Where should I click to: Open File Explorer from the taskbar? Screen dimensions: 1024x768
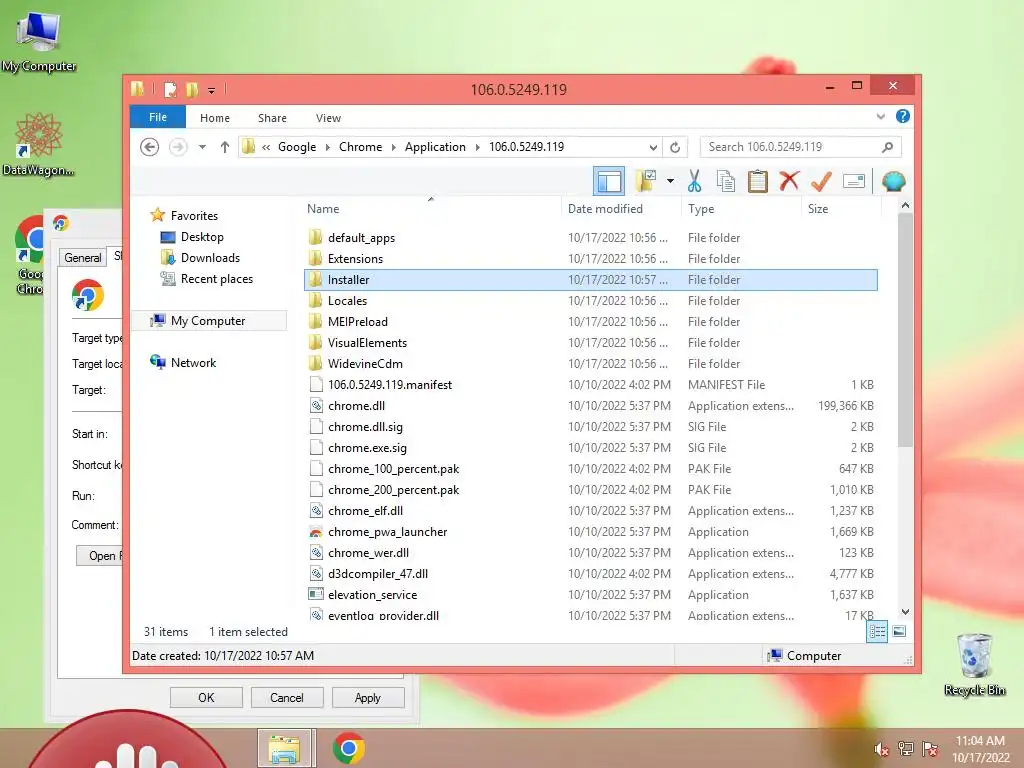[x=285, y=748]
